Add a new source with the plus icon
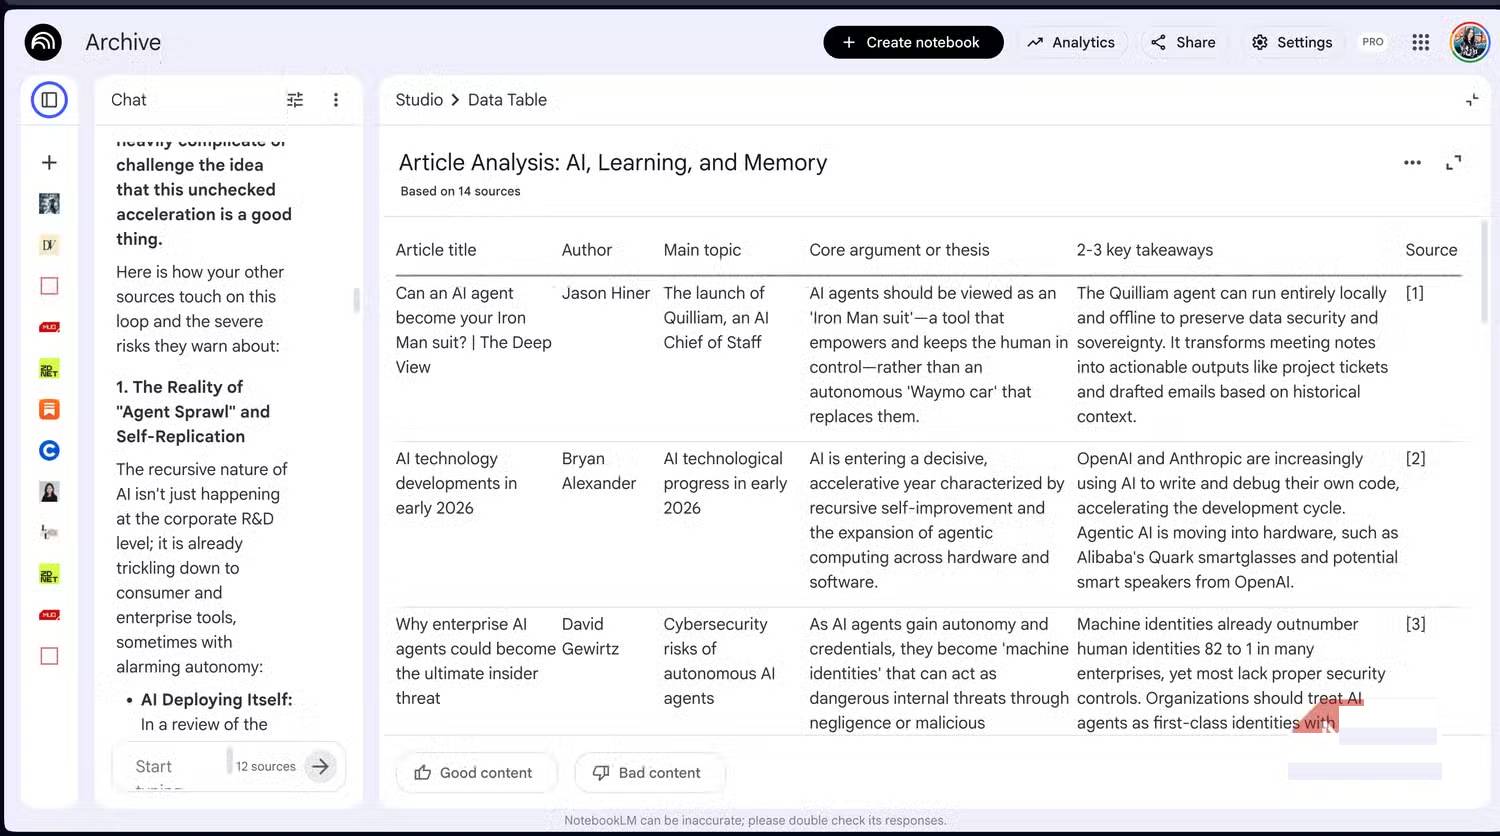Image resolution: width=1500 pixels, height=836 pixels. tap(48, 161)
